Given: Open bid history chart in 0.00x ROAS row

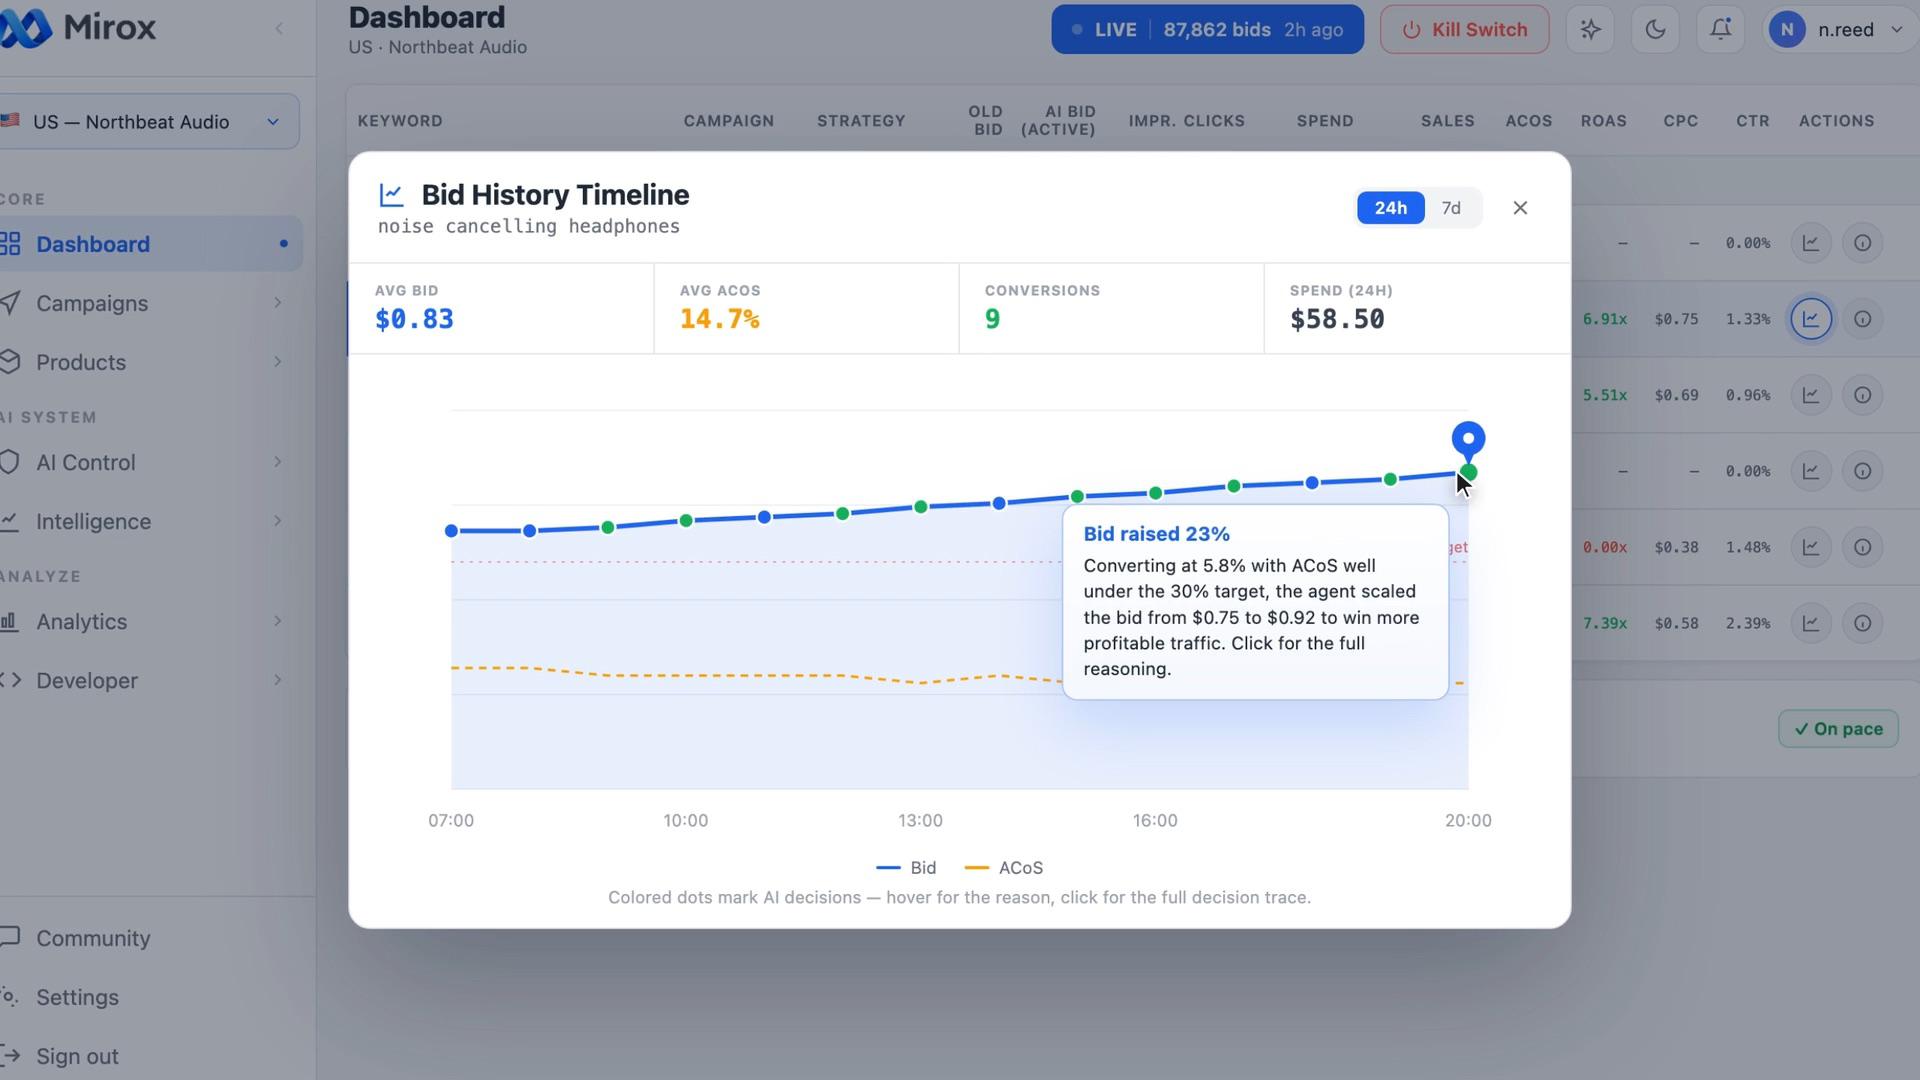Looking at the screenshot, I should tap(1811, 547).
